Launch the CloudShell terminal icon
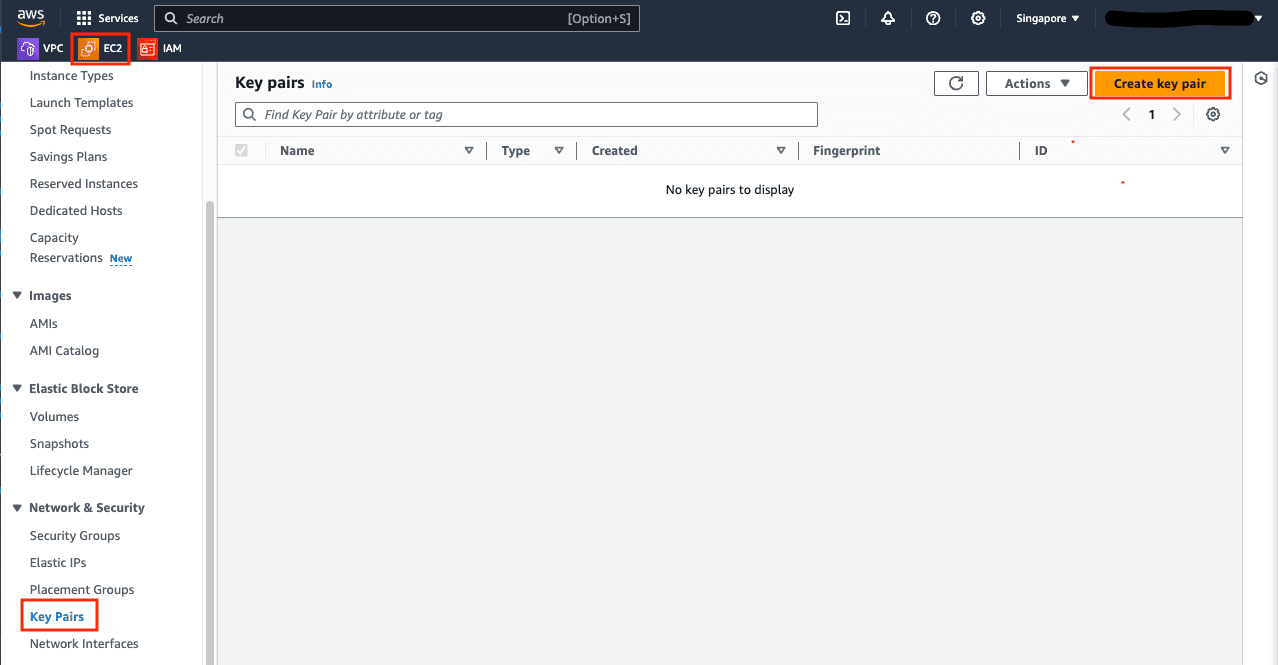1278x665 pixels. point(843,18)
